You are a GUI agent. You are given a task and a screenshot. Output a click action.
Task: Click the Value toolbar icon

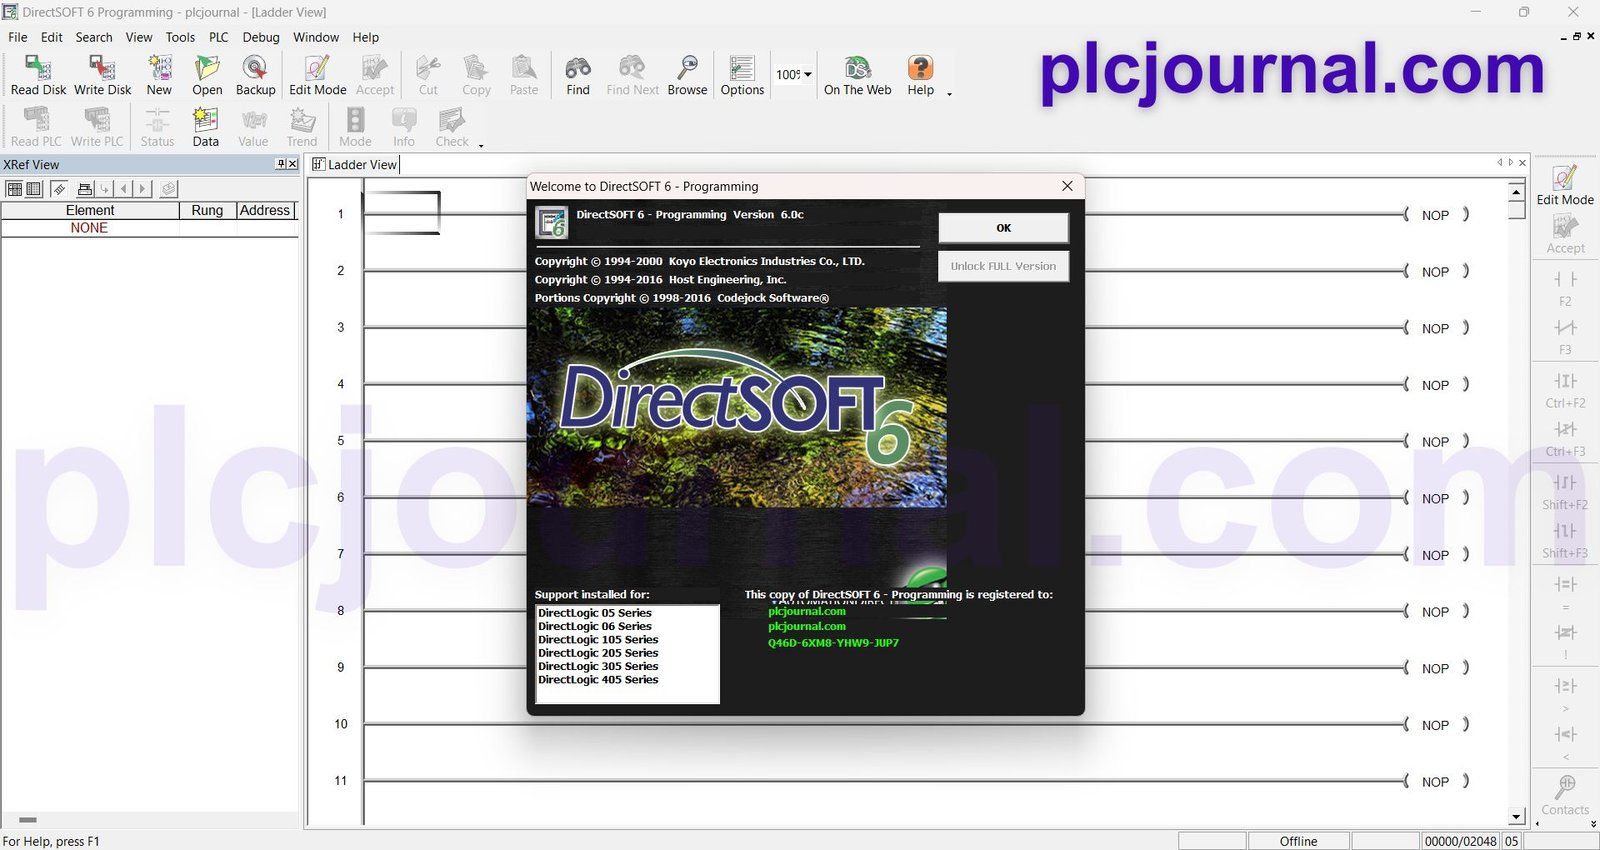(x=253, y=128)
